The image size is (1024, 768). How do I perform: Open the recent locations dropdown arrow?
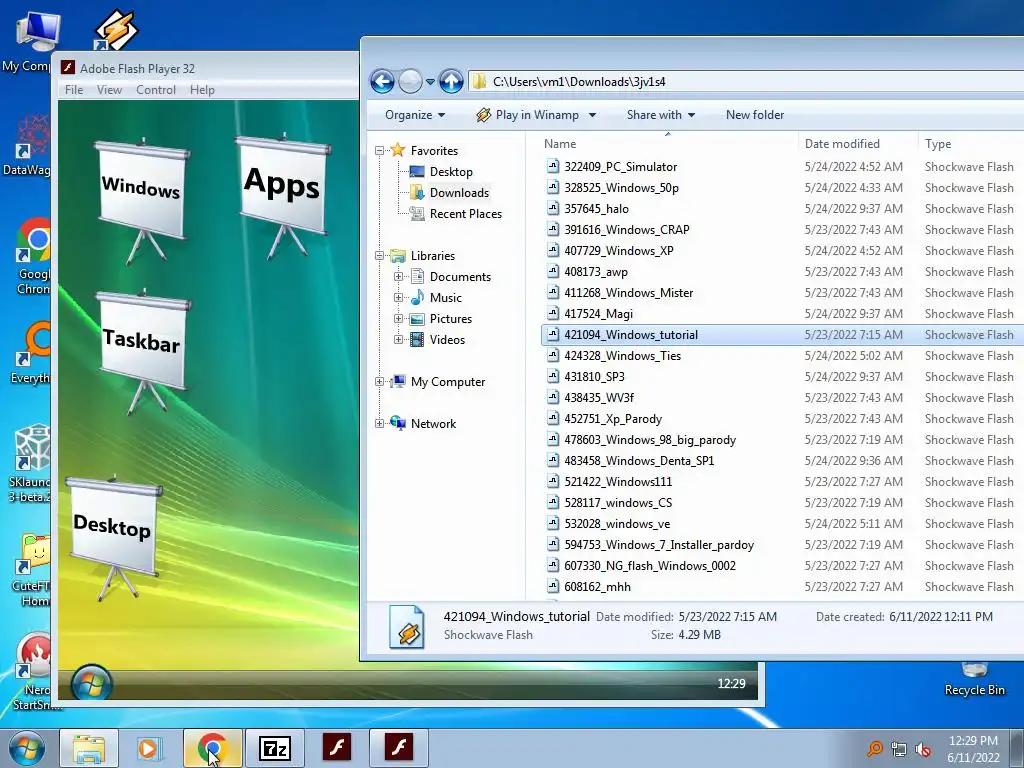coord(430,82)
